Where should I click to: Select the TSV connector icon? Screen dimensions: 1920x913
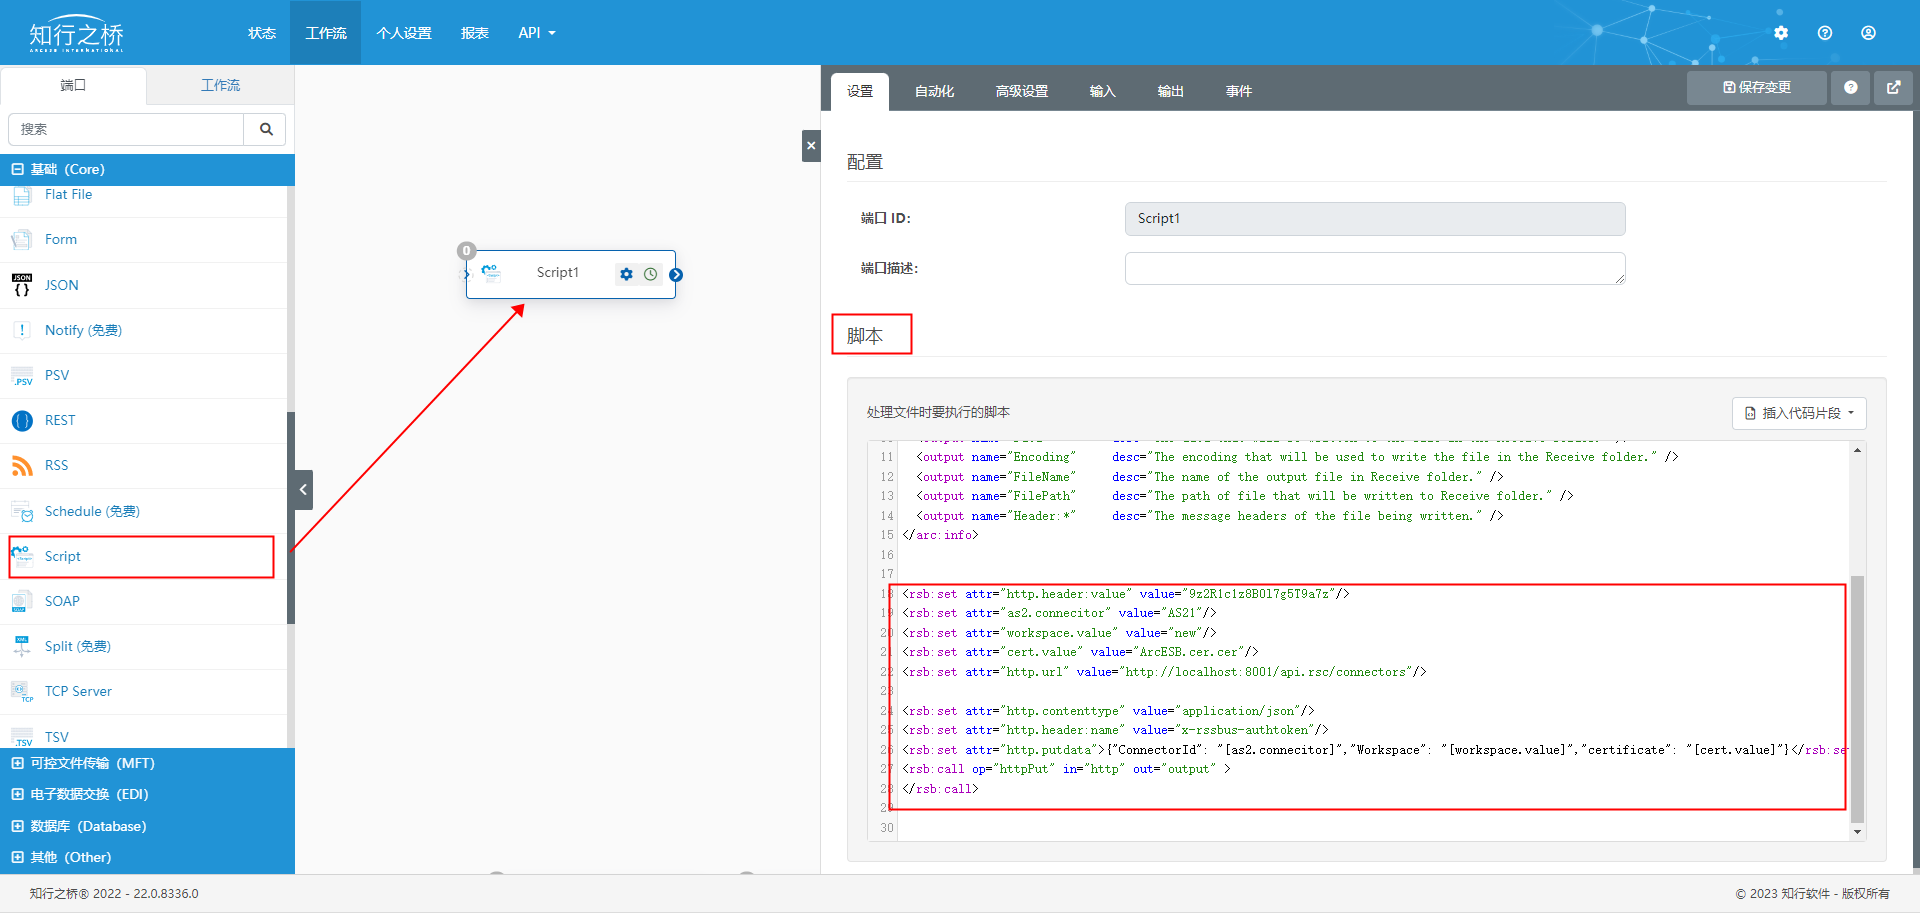click(22, 737)
